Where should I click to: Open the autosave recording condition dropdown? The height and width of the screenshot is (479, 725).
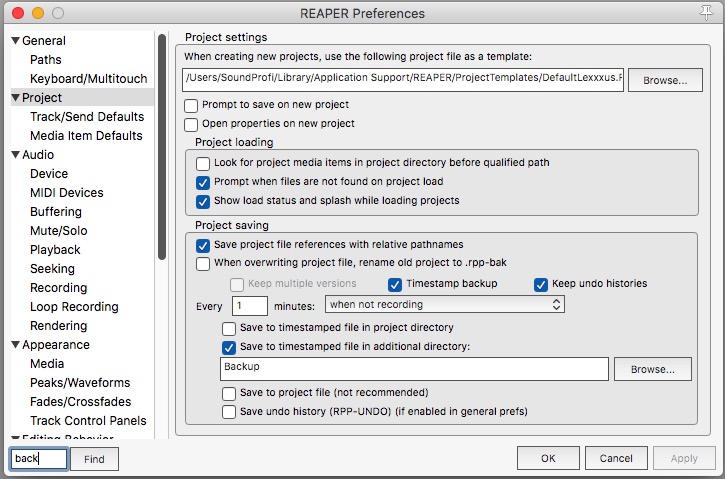(x=445, y=304)
